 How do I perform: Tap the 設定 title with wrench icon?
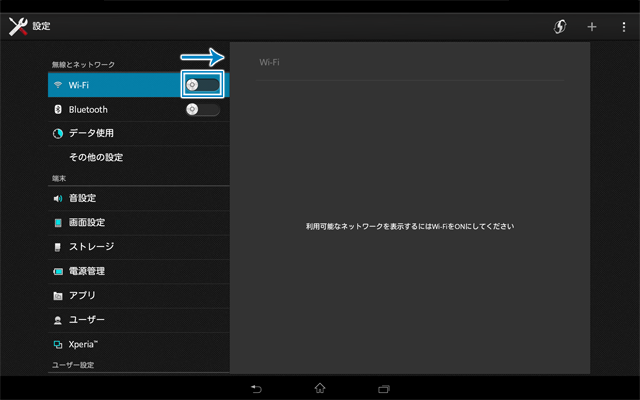click(30, 26)
